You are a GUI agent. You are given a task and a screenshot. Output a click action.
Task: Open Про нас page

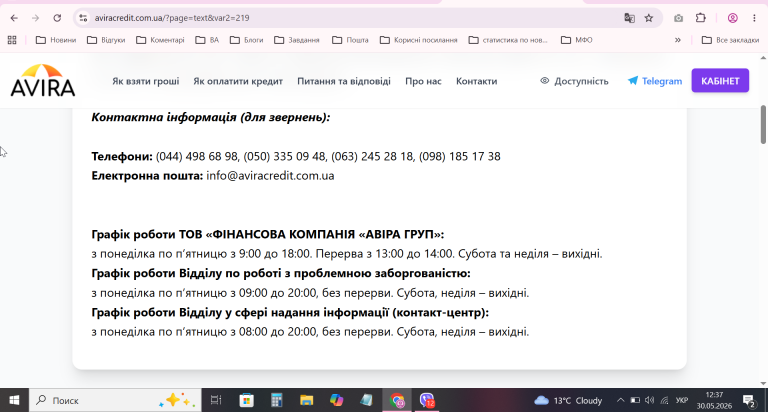423,81
